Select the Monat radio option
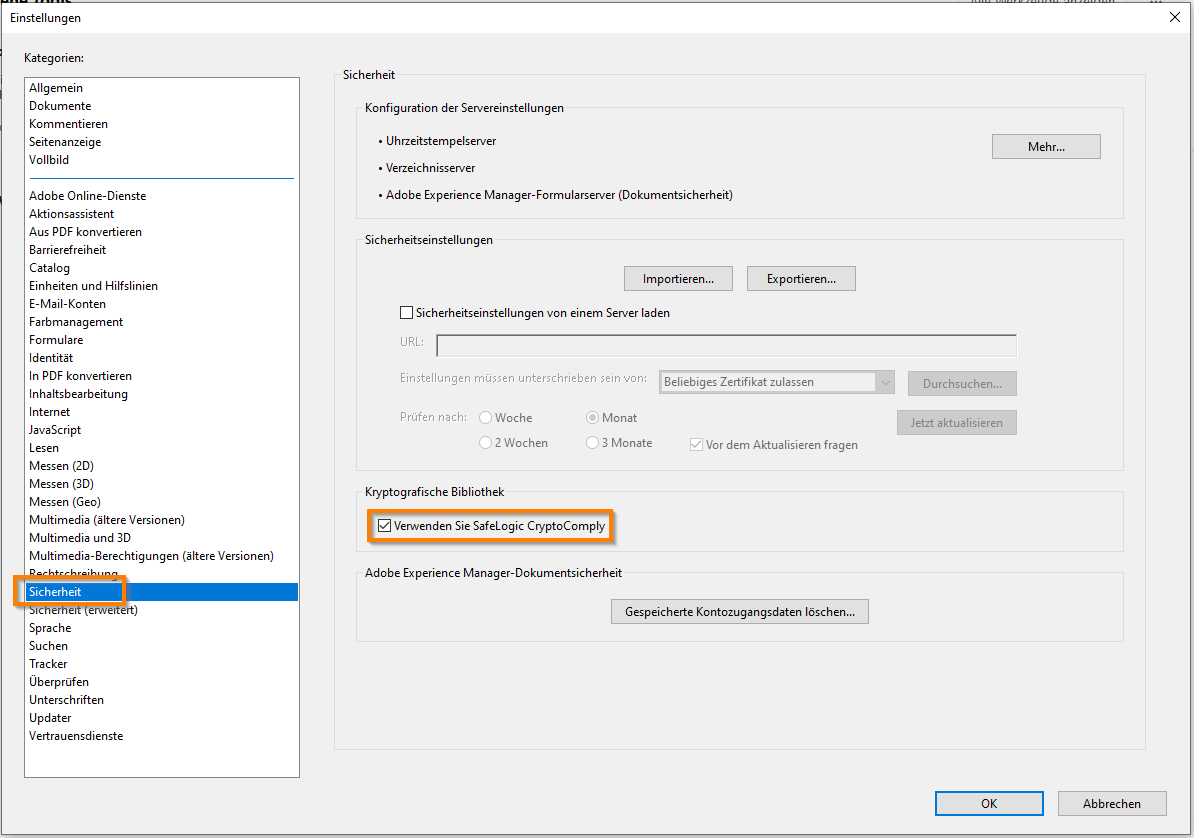 point(592,417)
